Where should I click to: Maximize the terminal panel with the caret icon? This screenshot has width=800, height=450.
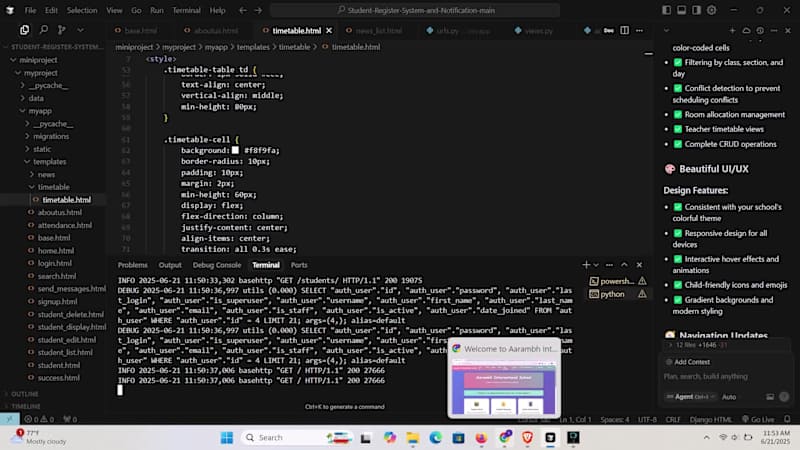point(624,265)
